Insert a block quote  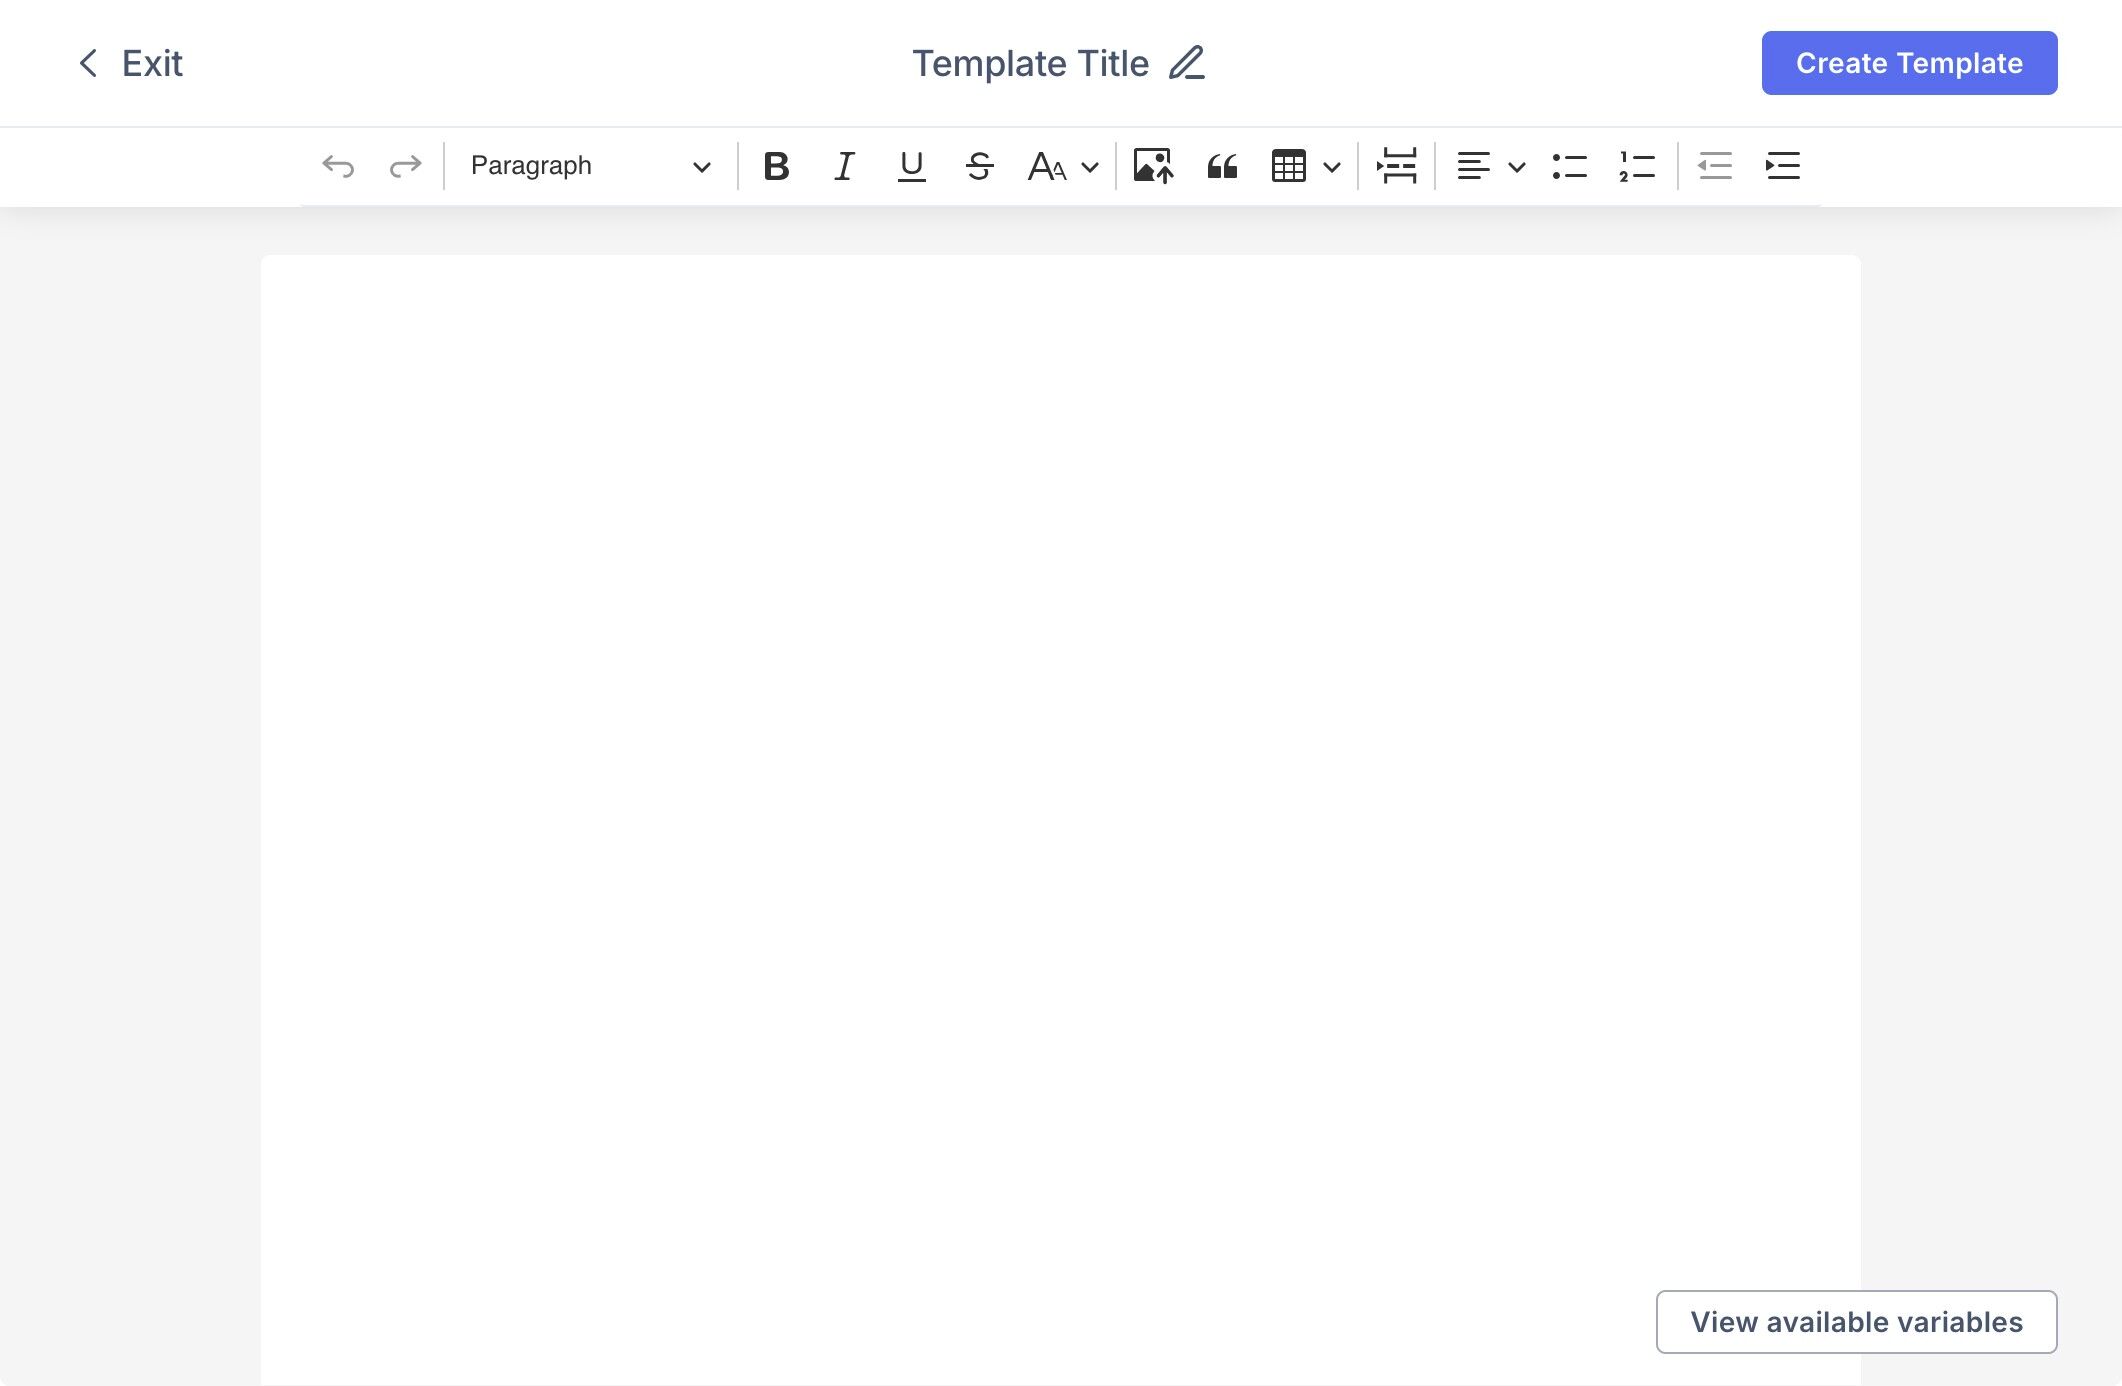pos(1222,166)
